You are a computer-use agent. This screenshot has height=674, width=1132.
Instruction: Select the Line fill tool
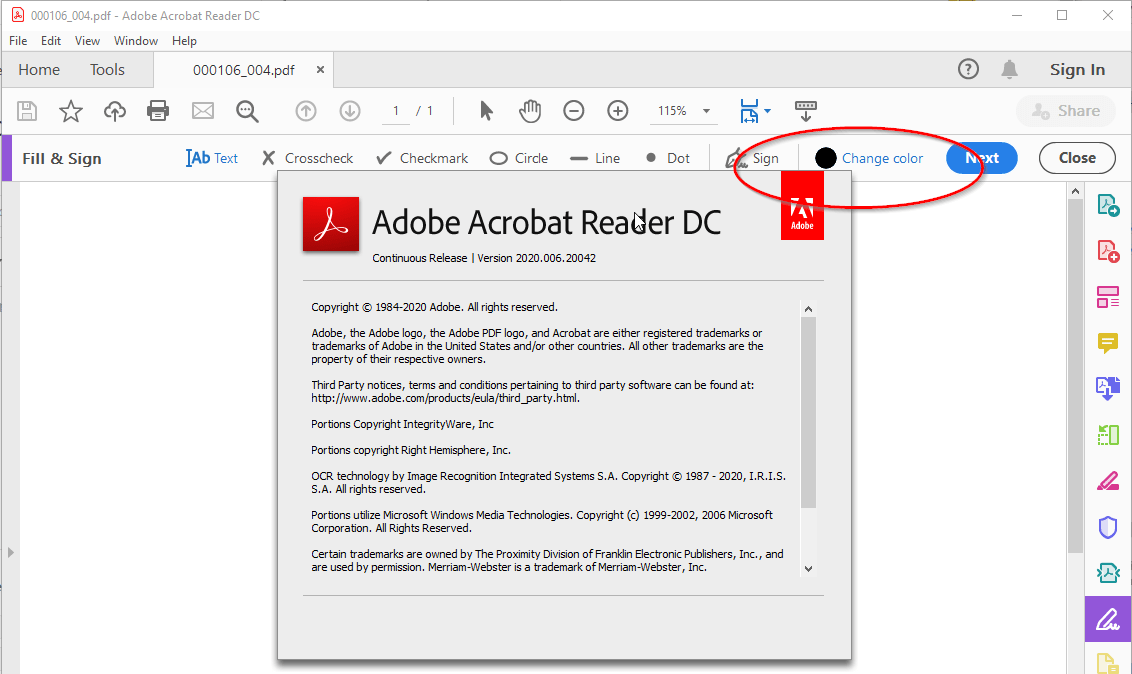point(595,158)
